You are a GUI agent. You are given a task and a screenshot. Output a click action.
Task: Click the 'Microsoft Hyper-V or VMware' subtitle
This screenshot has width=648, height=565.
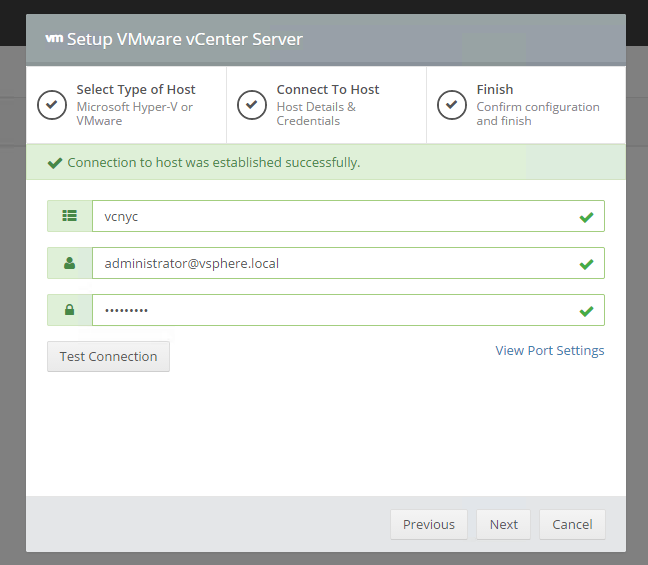tap(135, 114)
